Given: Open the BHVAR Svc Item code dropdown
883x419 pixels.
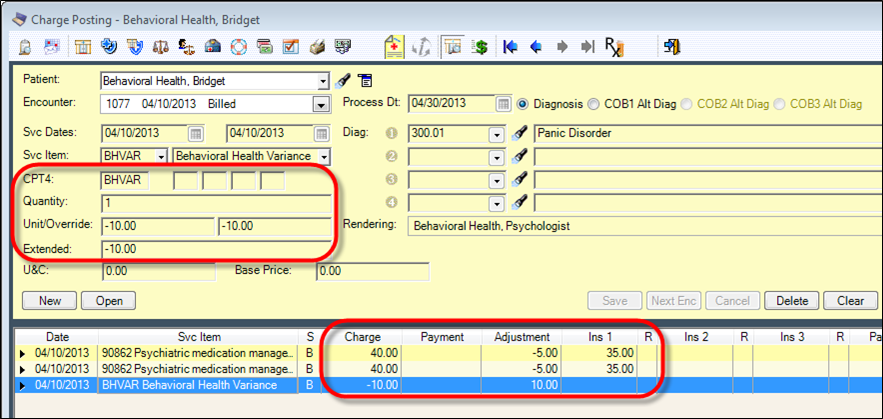Looking at the screenshot, I should pos(162,156).
